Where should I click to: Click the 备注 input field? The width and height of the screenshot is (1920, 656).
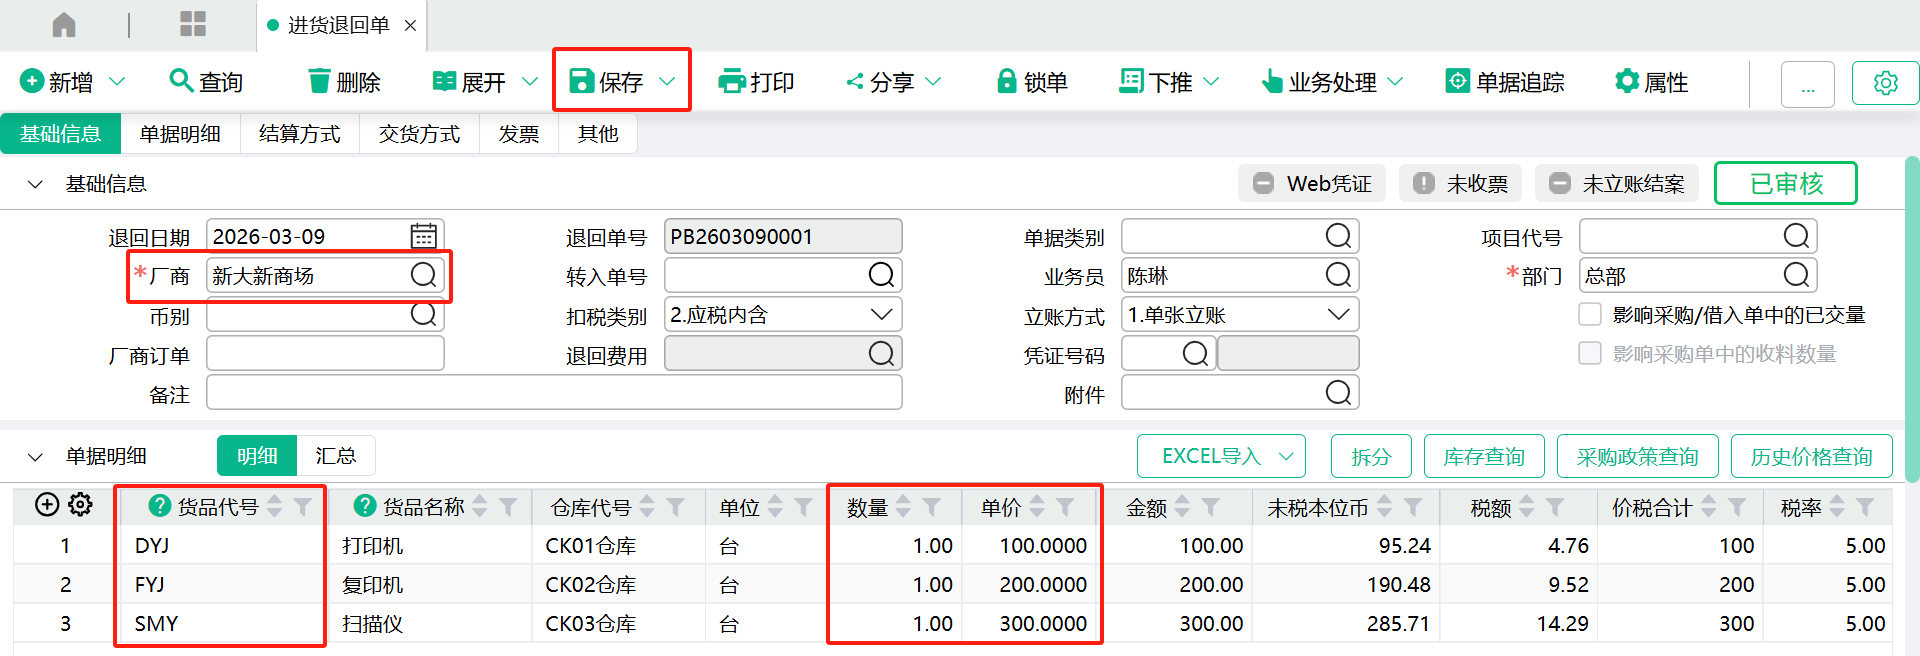554,393
